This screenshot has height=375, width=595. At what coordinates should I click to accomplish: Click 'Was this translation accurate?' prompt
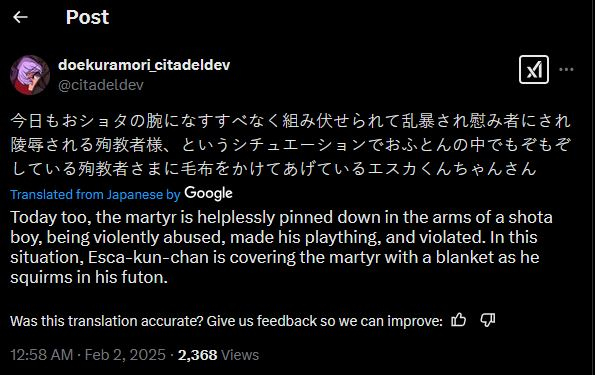[x=107, y=321]
